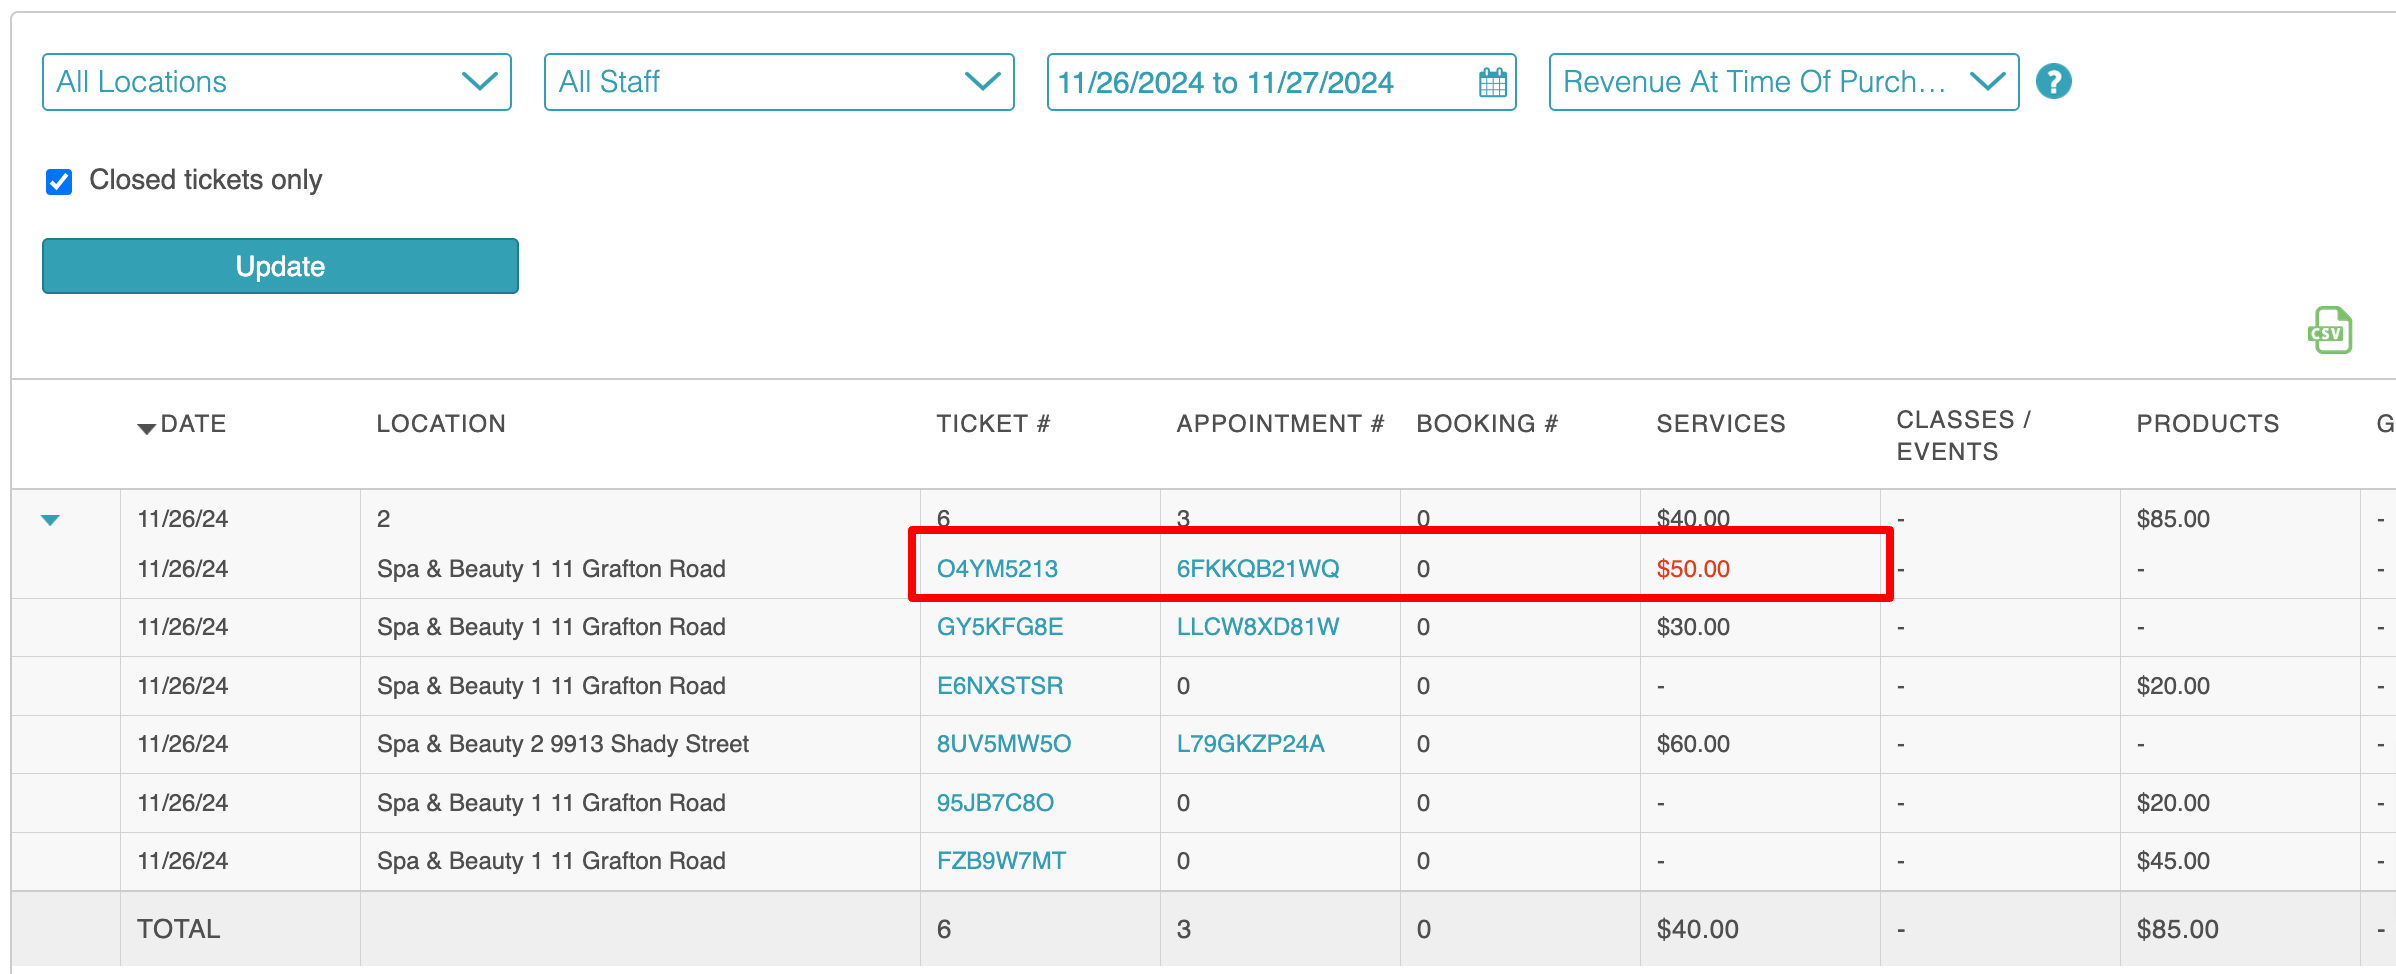The width and height of the screenshot is (2396, 974).
Task: Click the red $50.00 services amount
Action: coord(1693,569)
